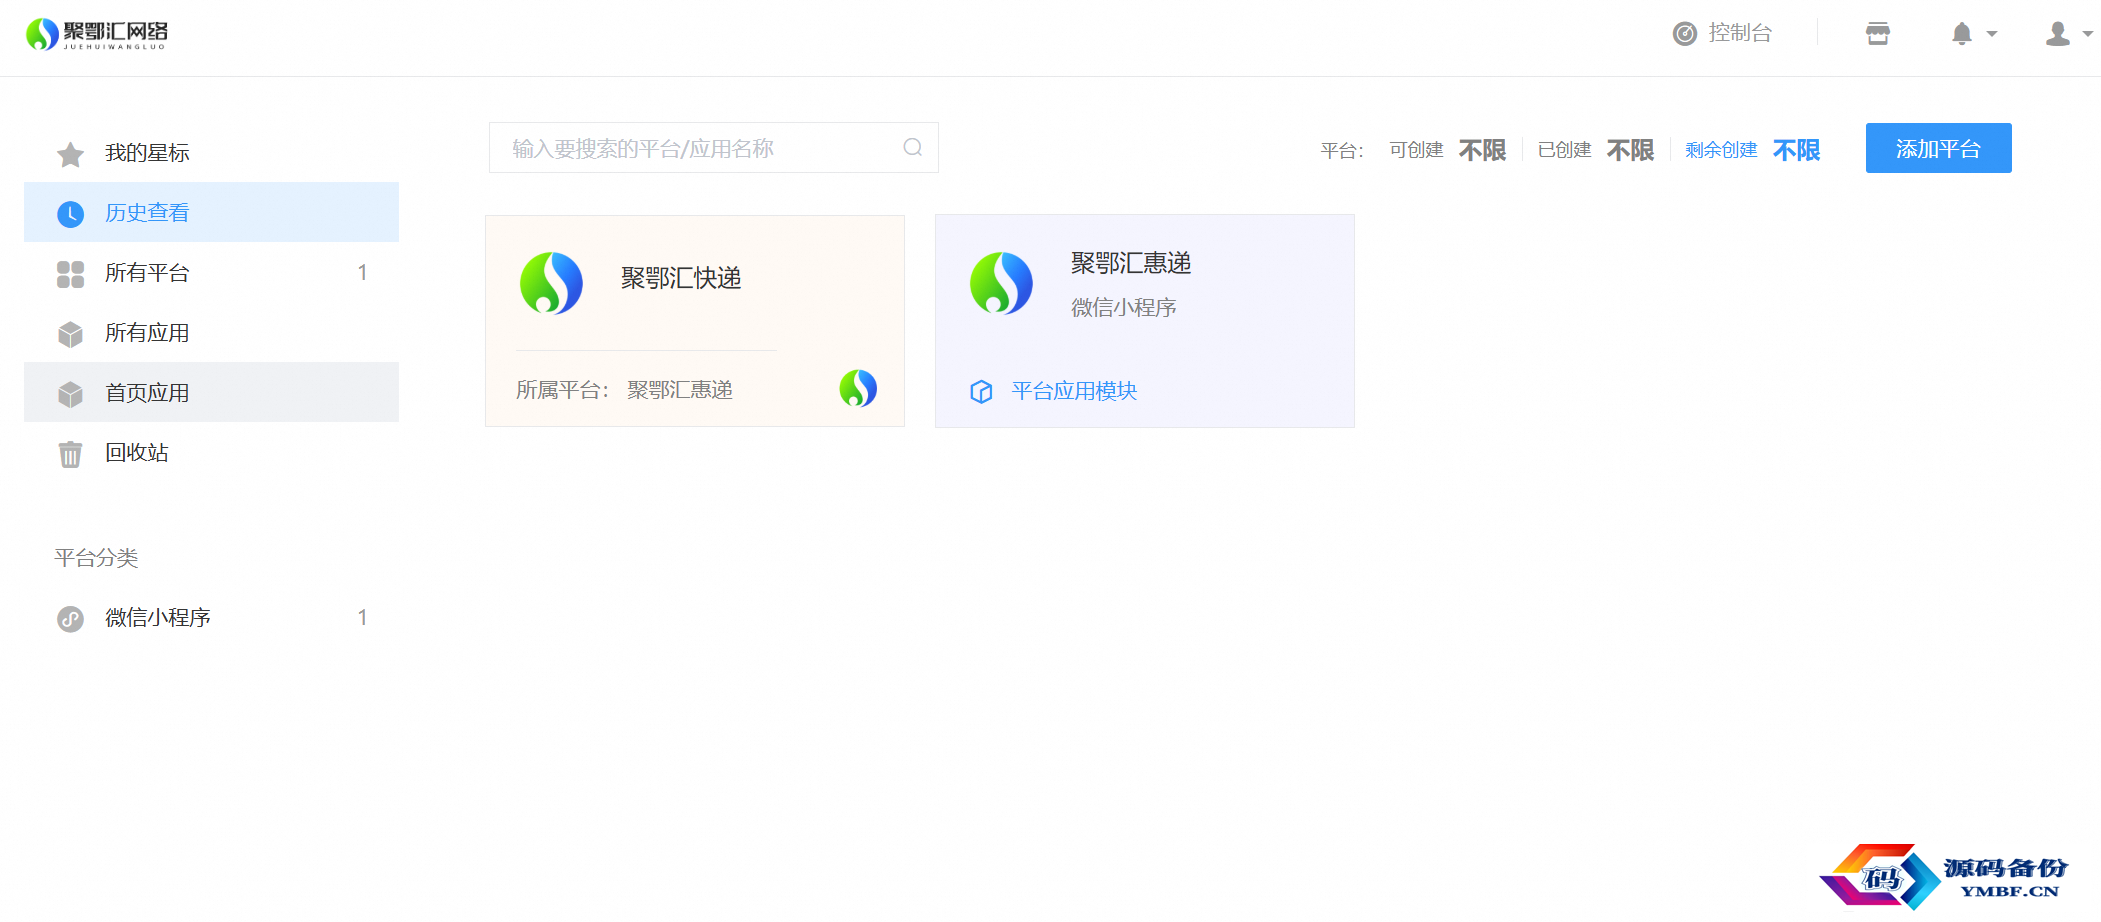Click count 1 next to 所有平台
Image resolution: width=2101 pixels, height=922 pixels.
click(362, 273)
